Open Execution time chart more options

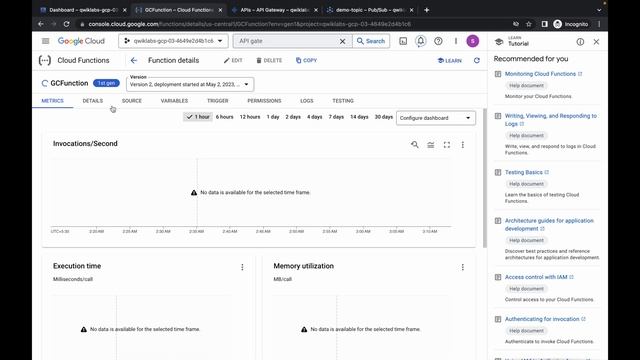click(x=242, y=267)
